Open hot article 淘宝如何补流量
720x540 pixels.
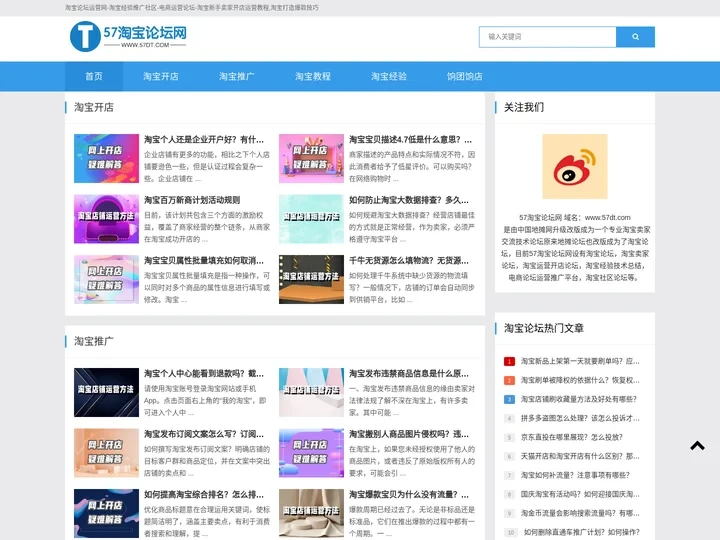(575, 475)
